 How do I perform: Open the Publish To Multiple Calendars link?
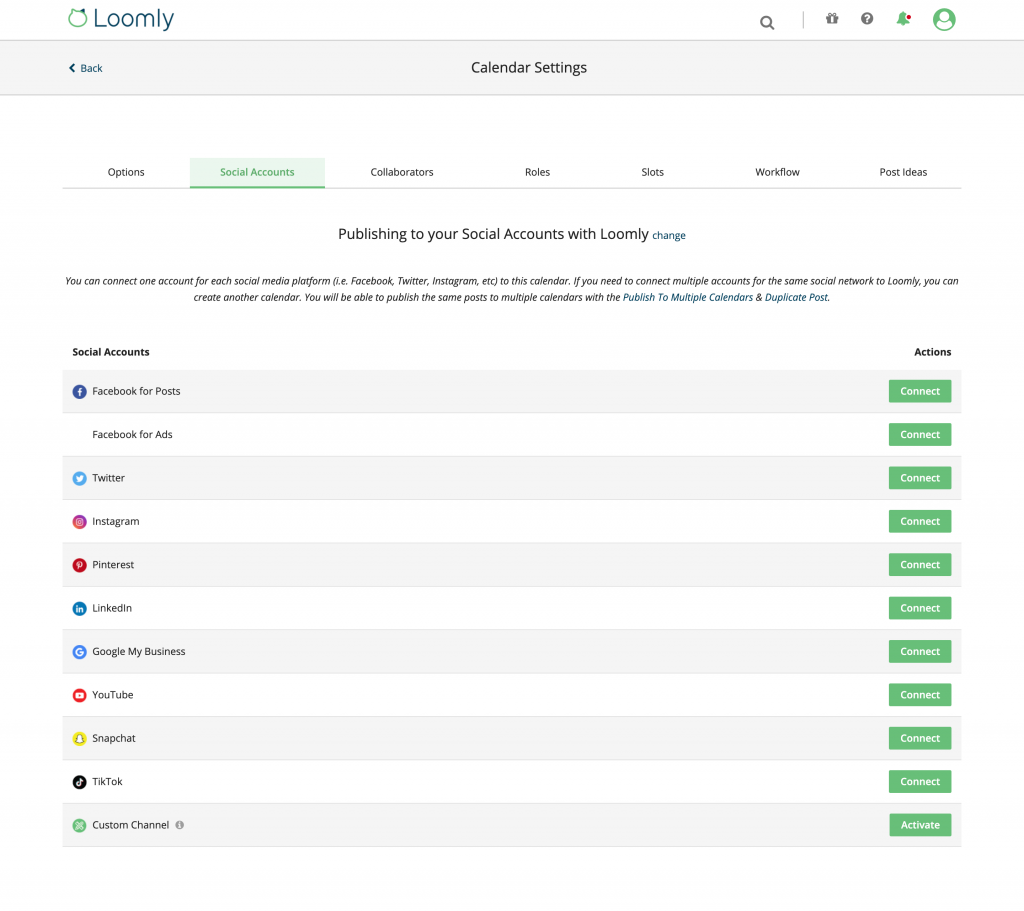[688, 297]
